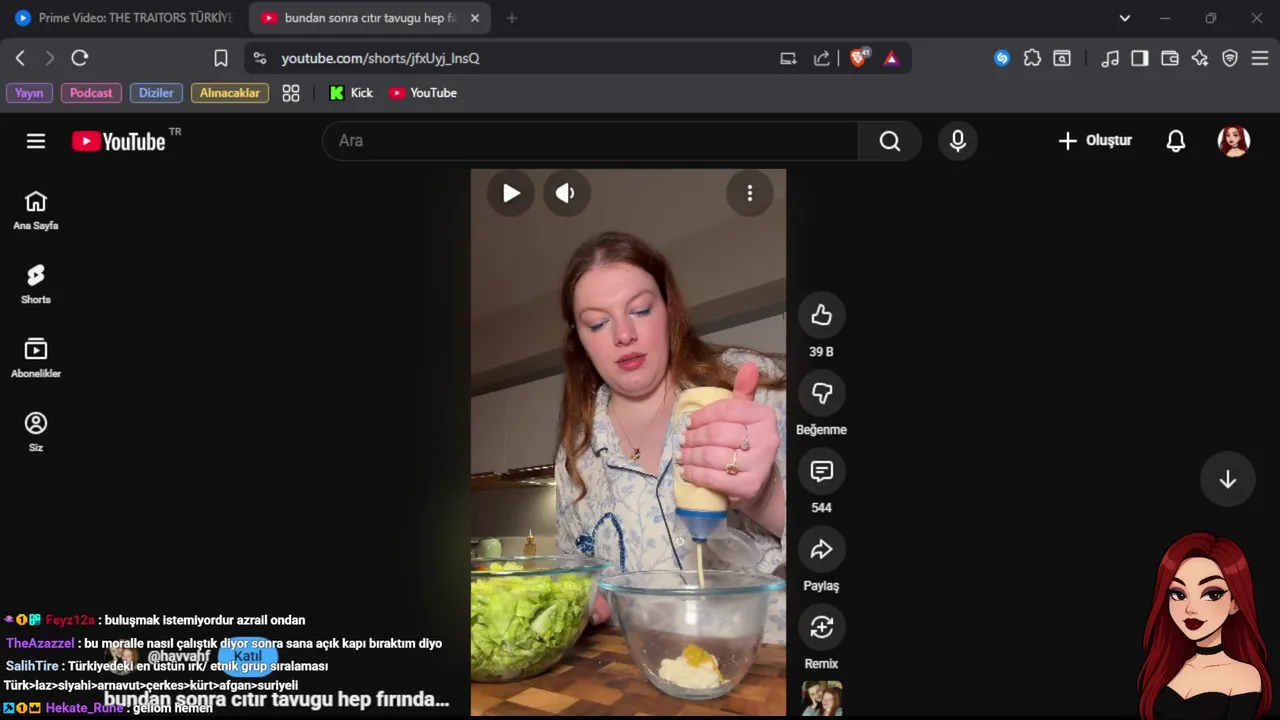Viewport: 1280px width, 720px height.
Task: Open Brave Rewards triangle icon
Action: point(891,58)
